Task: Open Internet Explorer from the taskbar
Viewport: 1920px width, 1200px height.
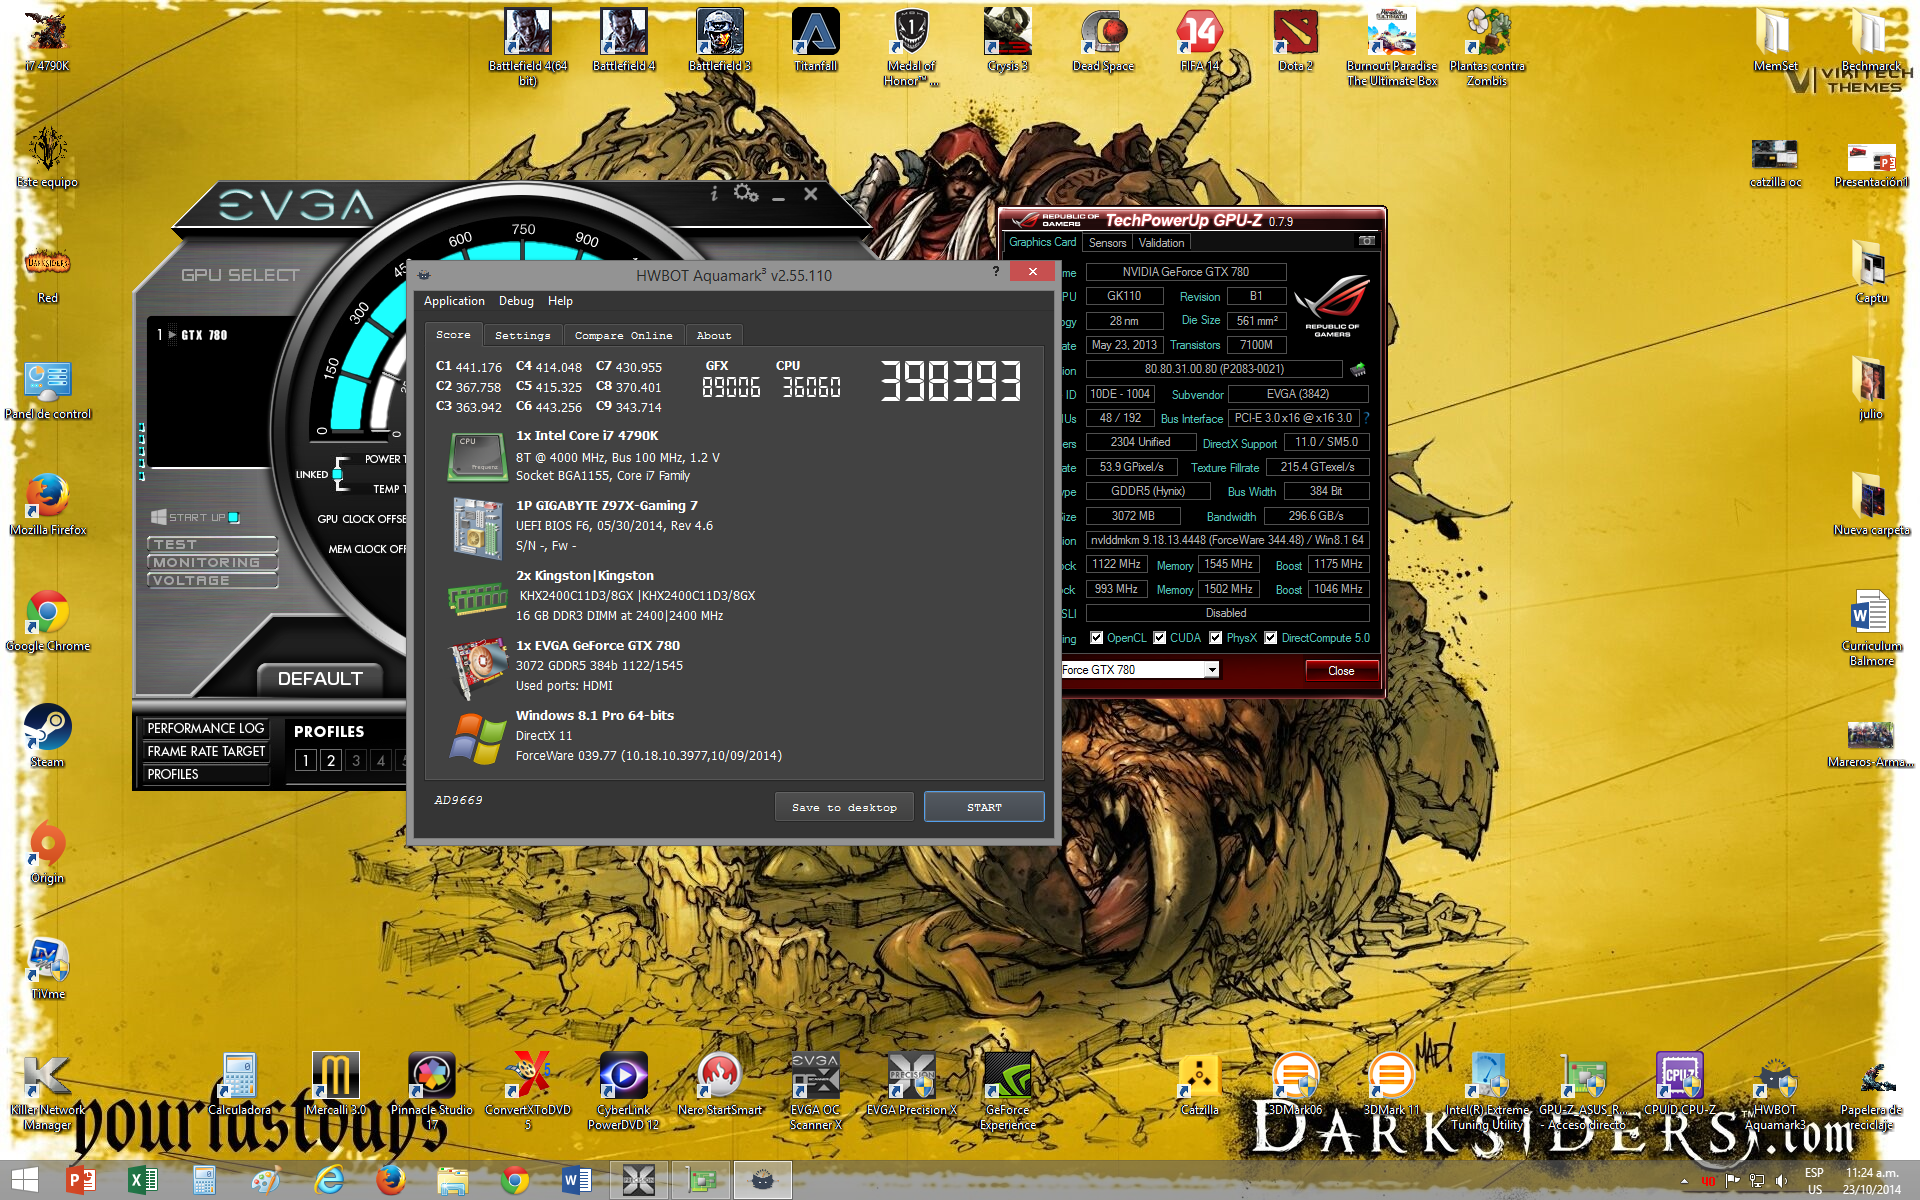Action: (x=329, y=1180)
